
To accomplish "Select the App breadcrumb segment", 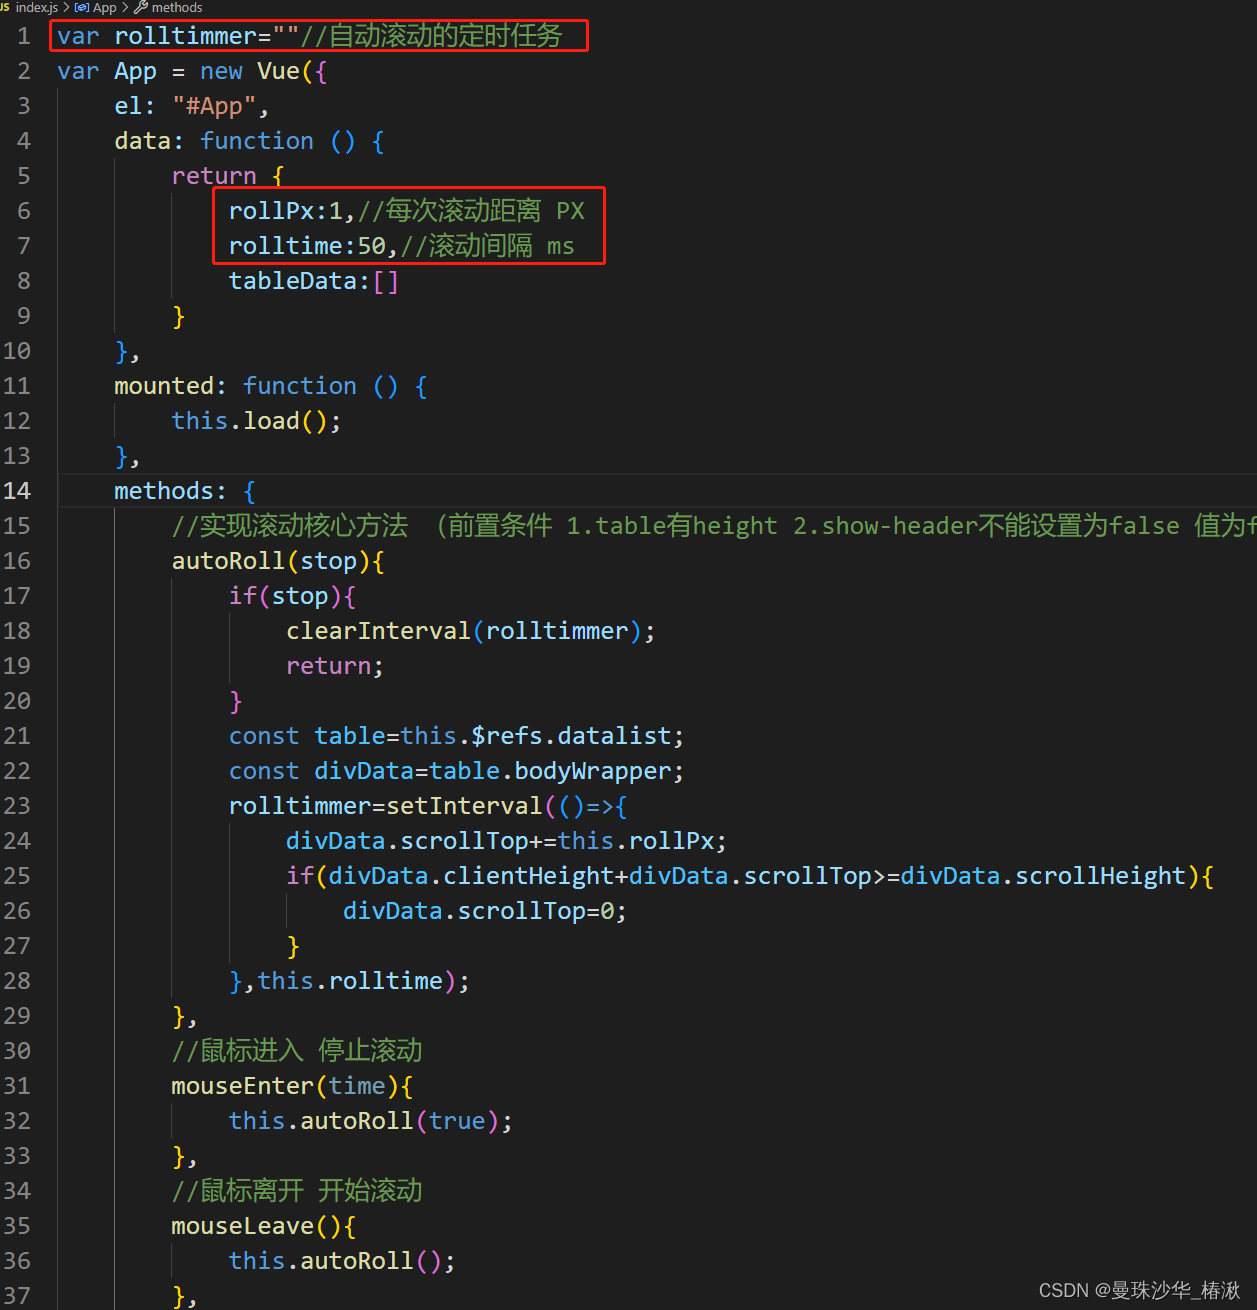I will click(x=105, y=7).
